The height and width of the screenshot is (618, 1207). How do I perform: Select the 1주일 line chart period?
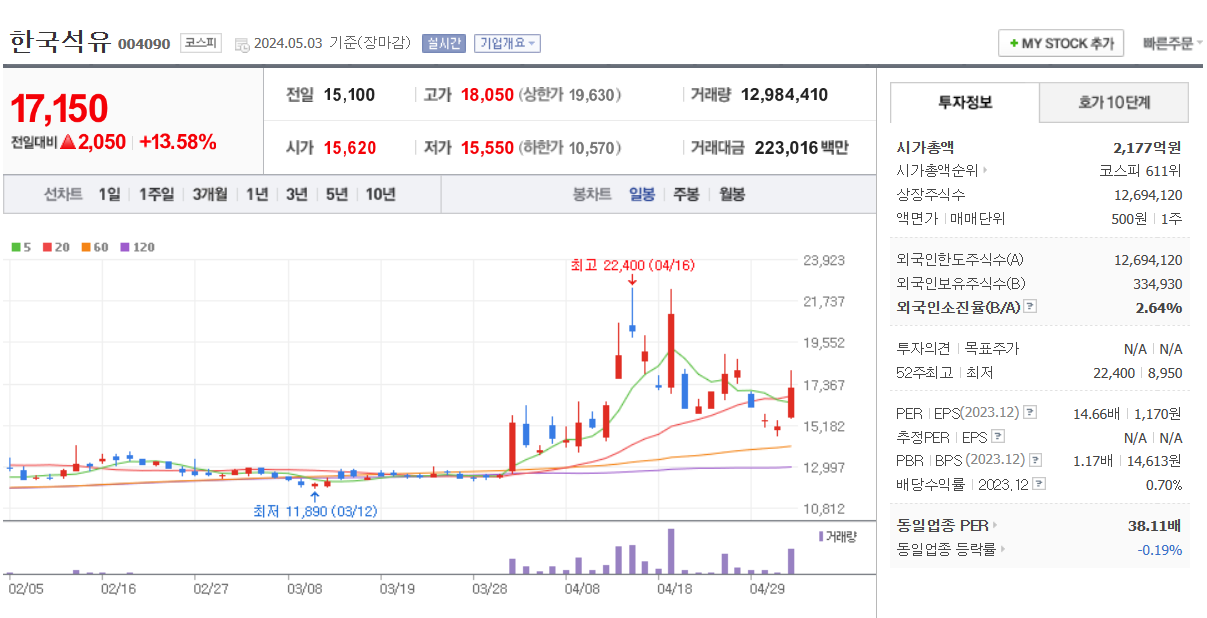click(x=156, y=194)
